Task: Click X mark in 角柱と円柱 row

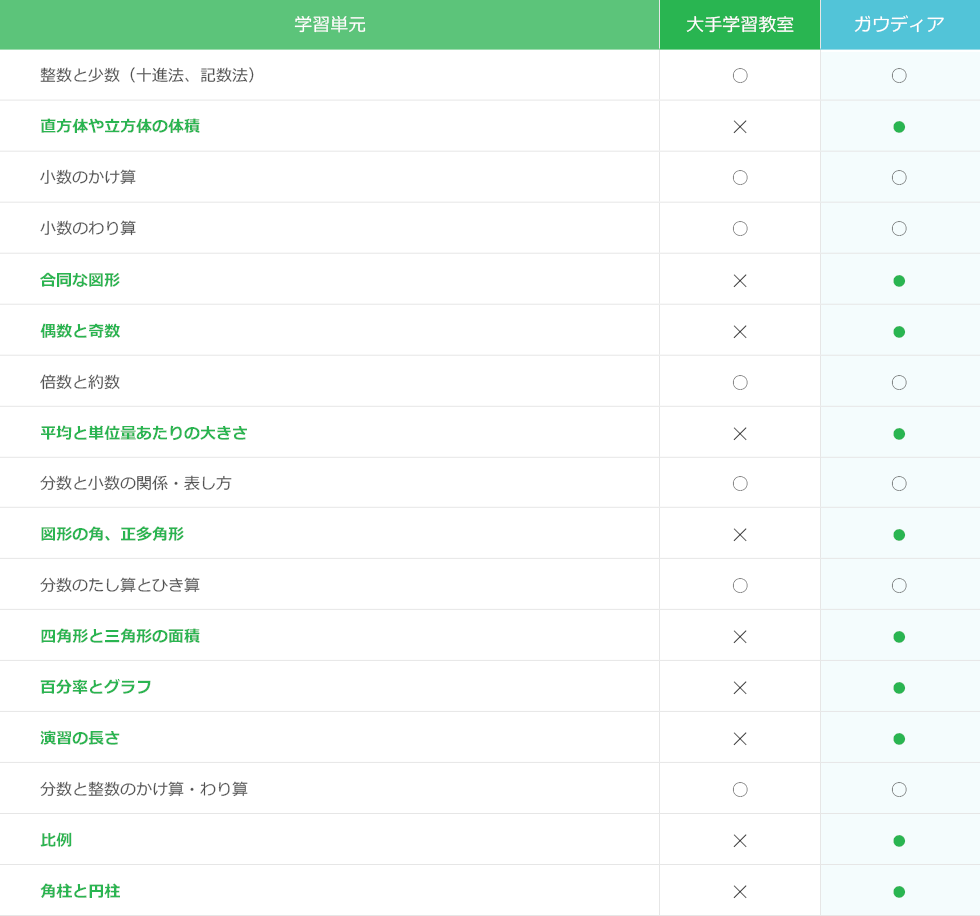Action: pos(740,892)
